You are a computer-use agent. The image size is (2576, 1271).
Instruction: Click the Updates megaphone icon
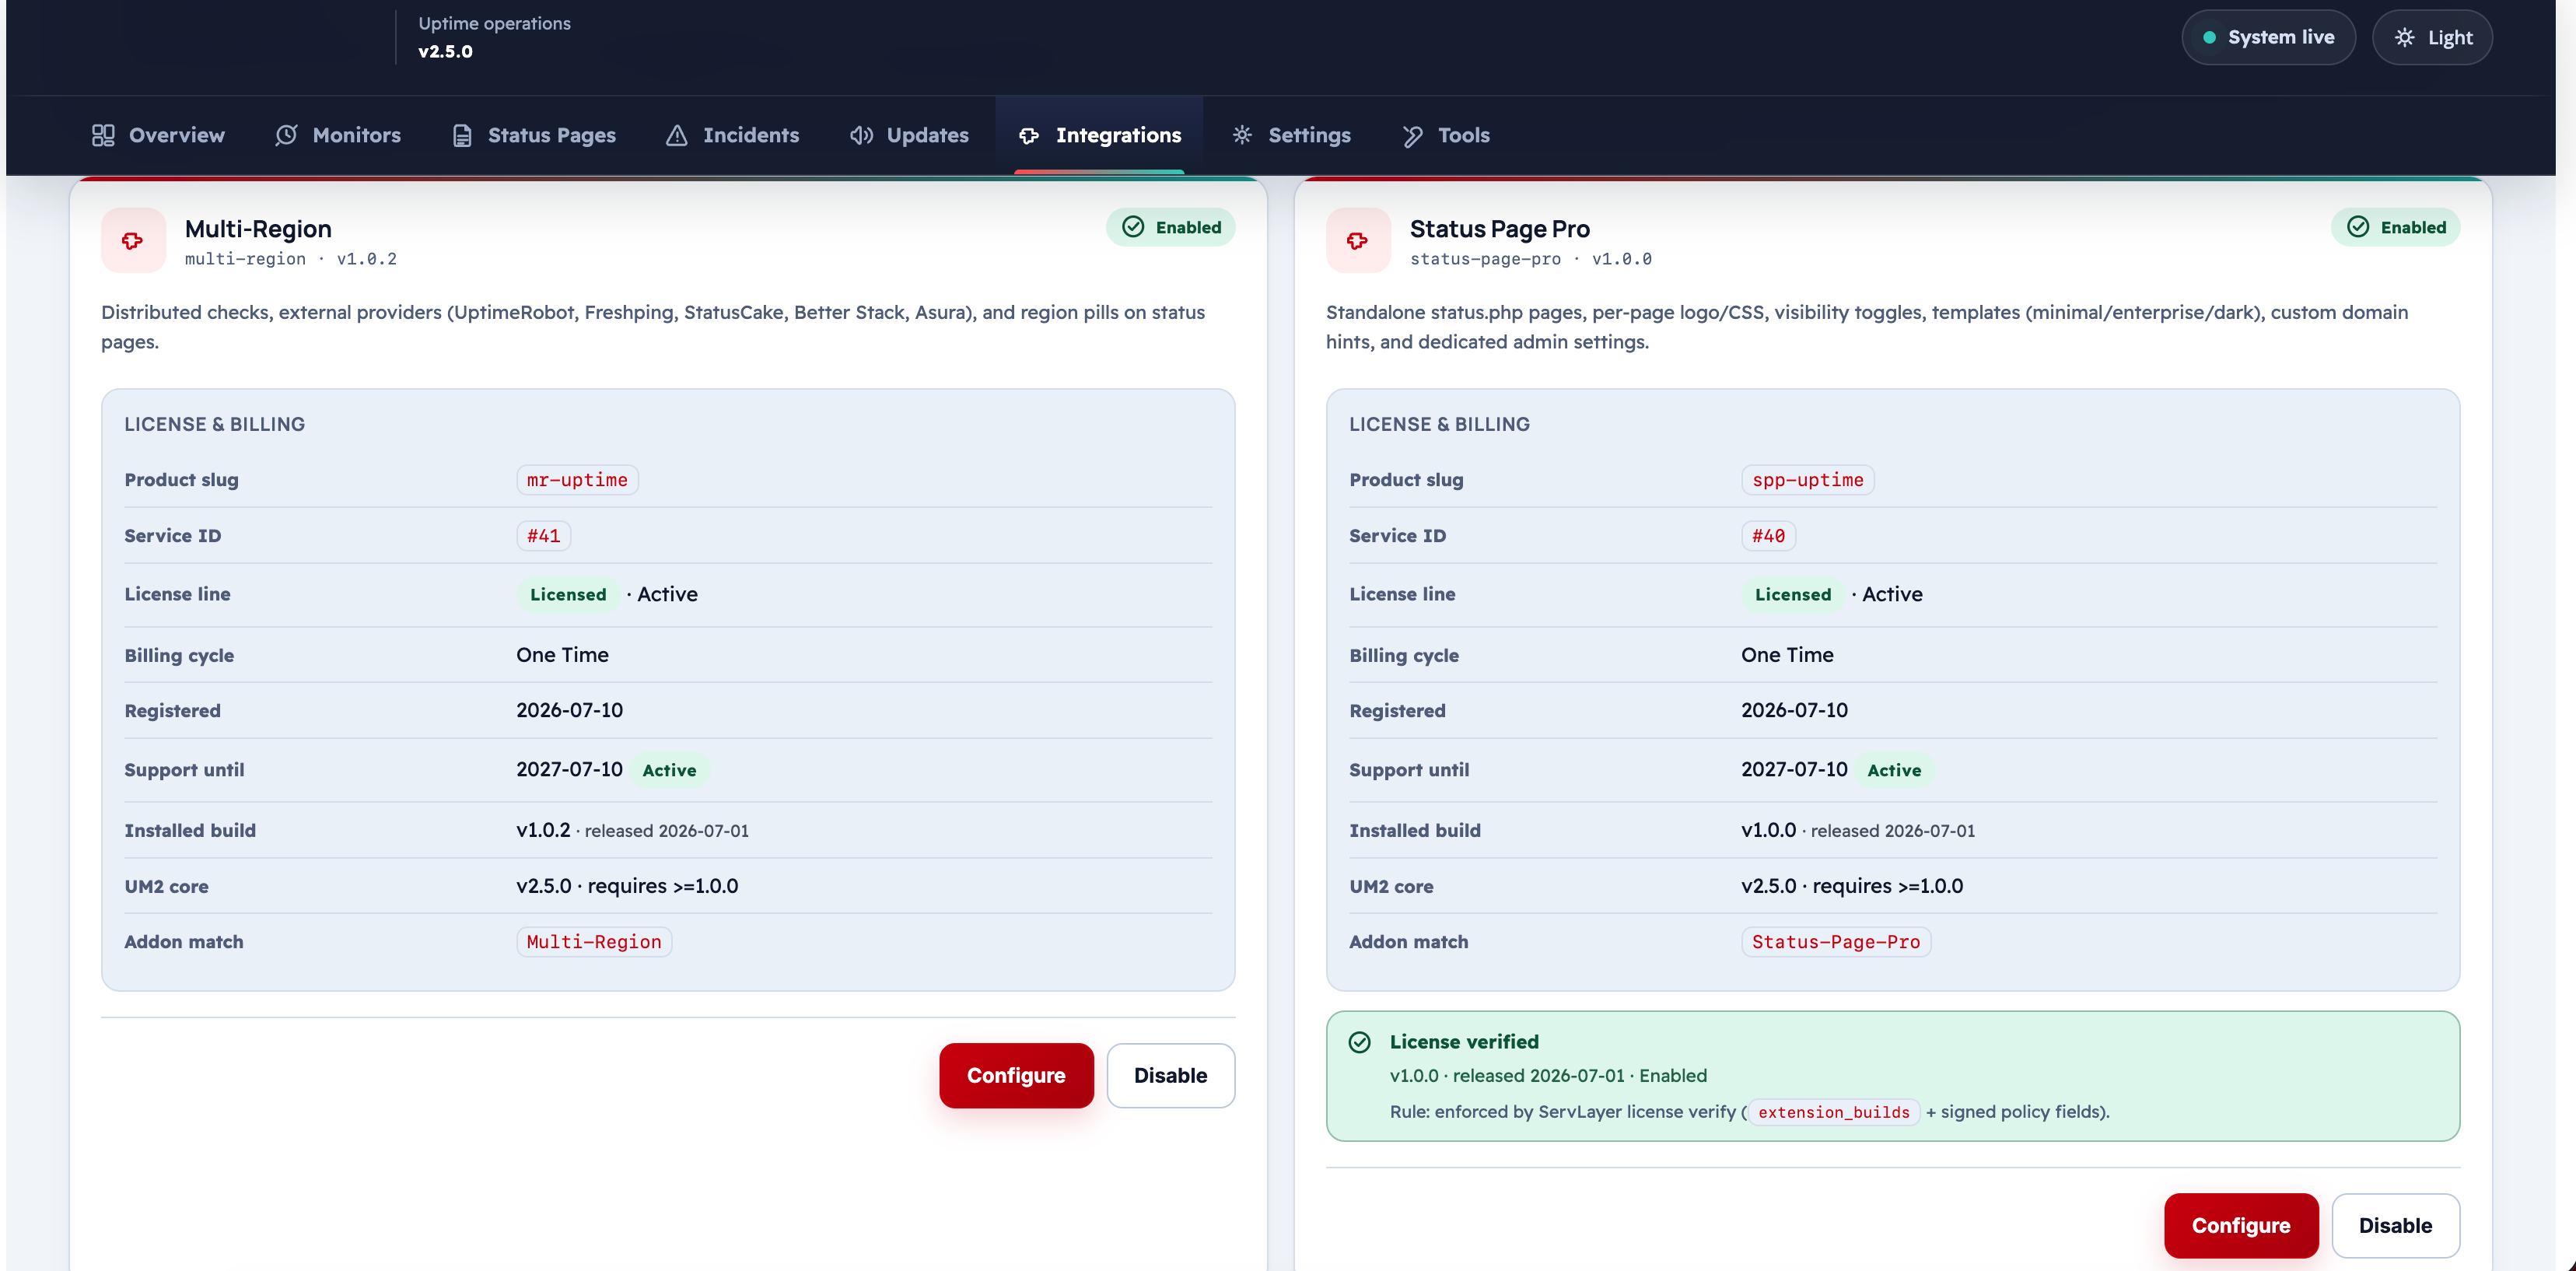[861, 135]
